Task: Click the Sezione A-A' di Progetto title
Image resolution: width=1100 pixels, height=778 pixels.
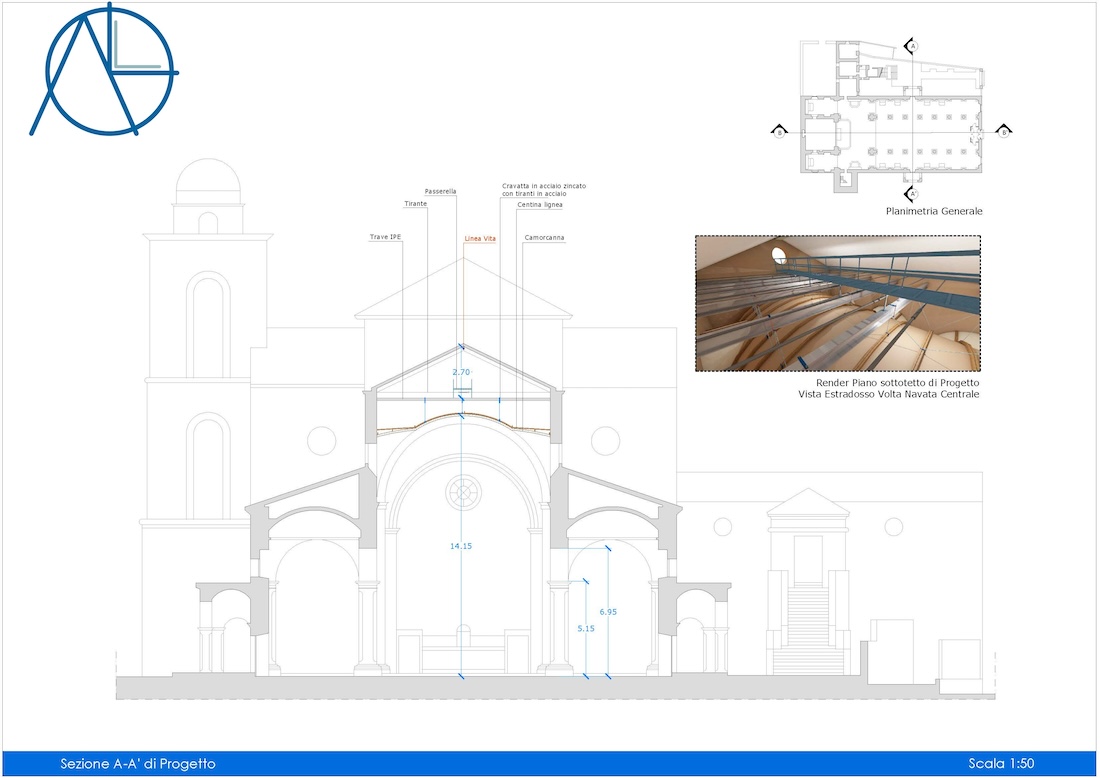Action: click(138, 764)
